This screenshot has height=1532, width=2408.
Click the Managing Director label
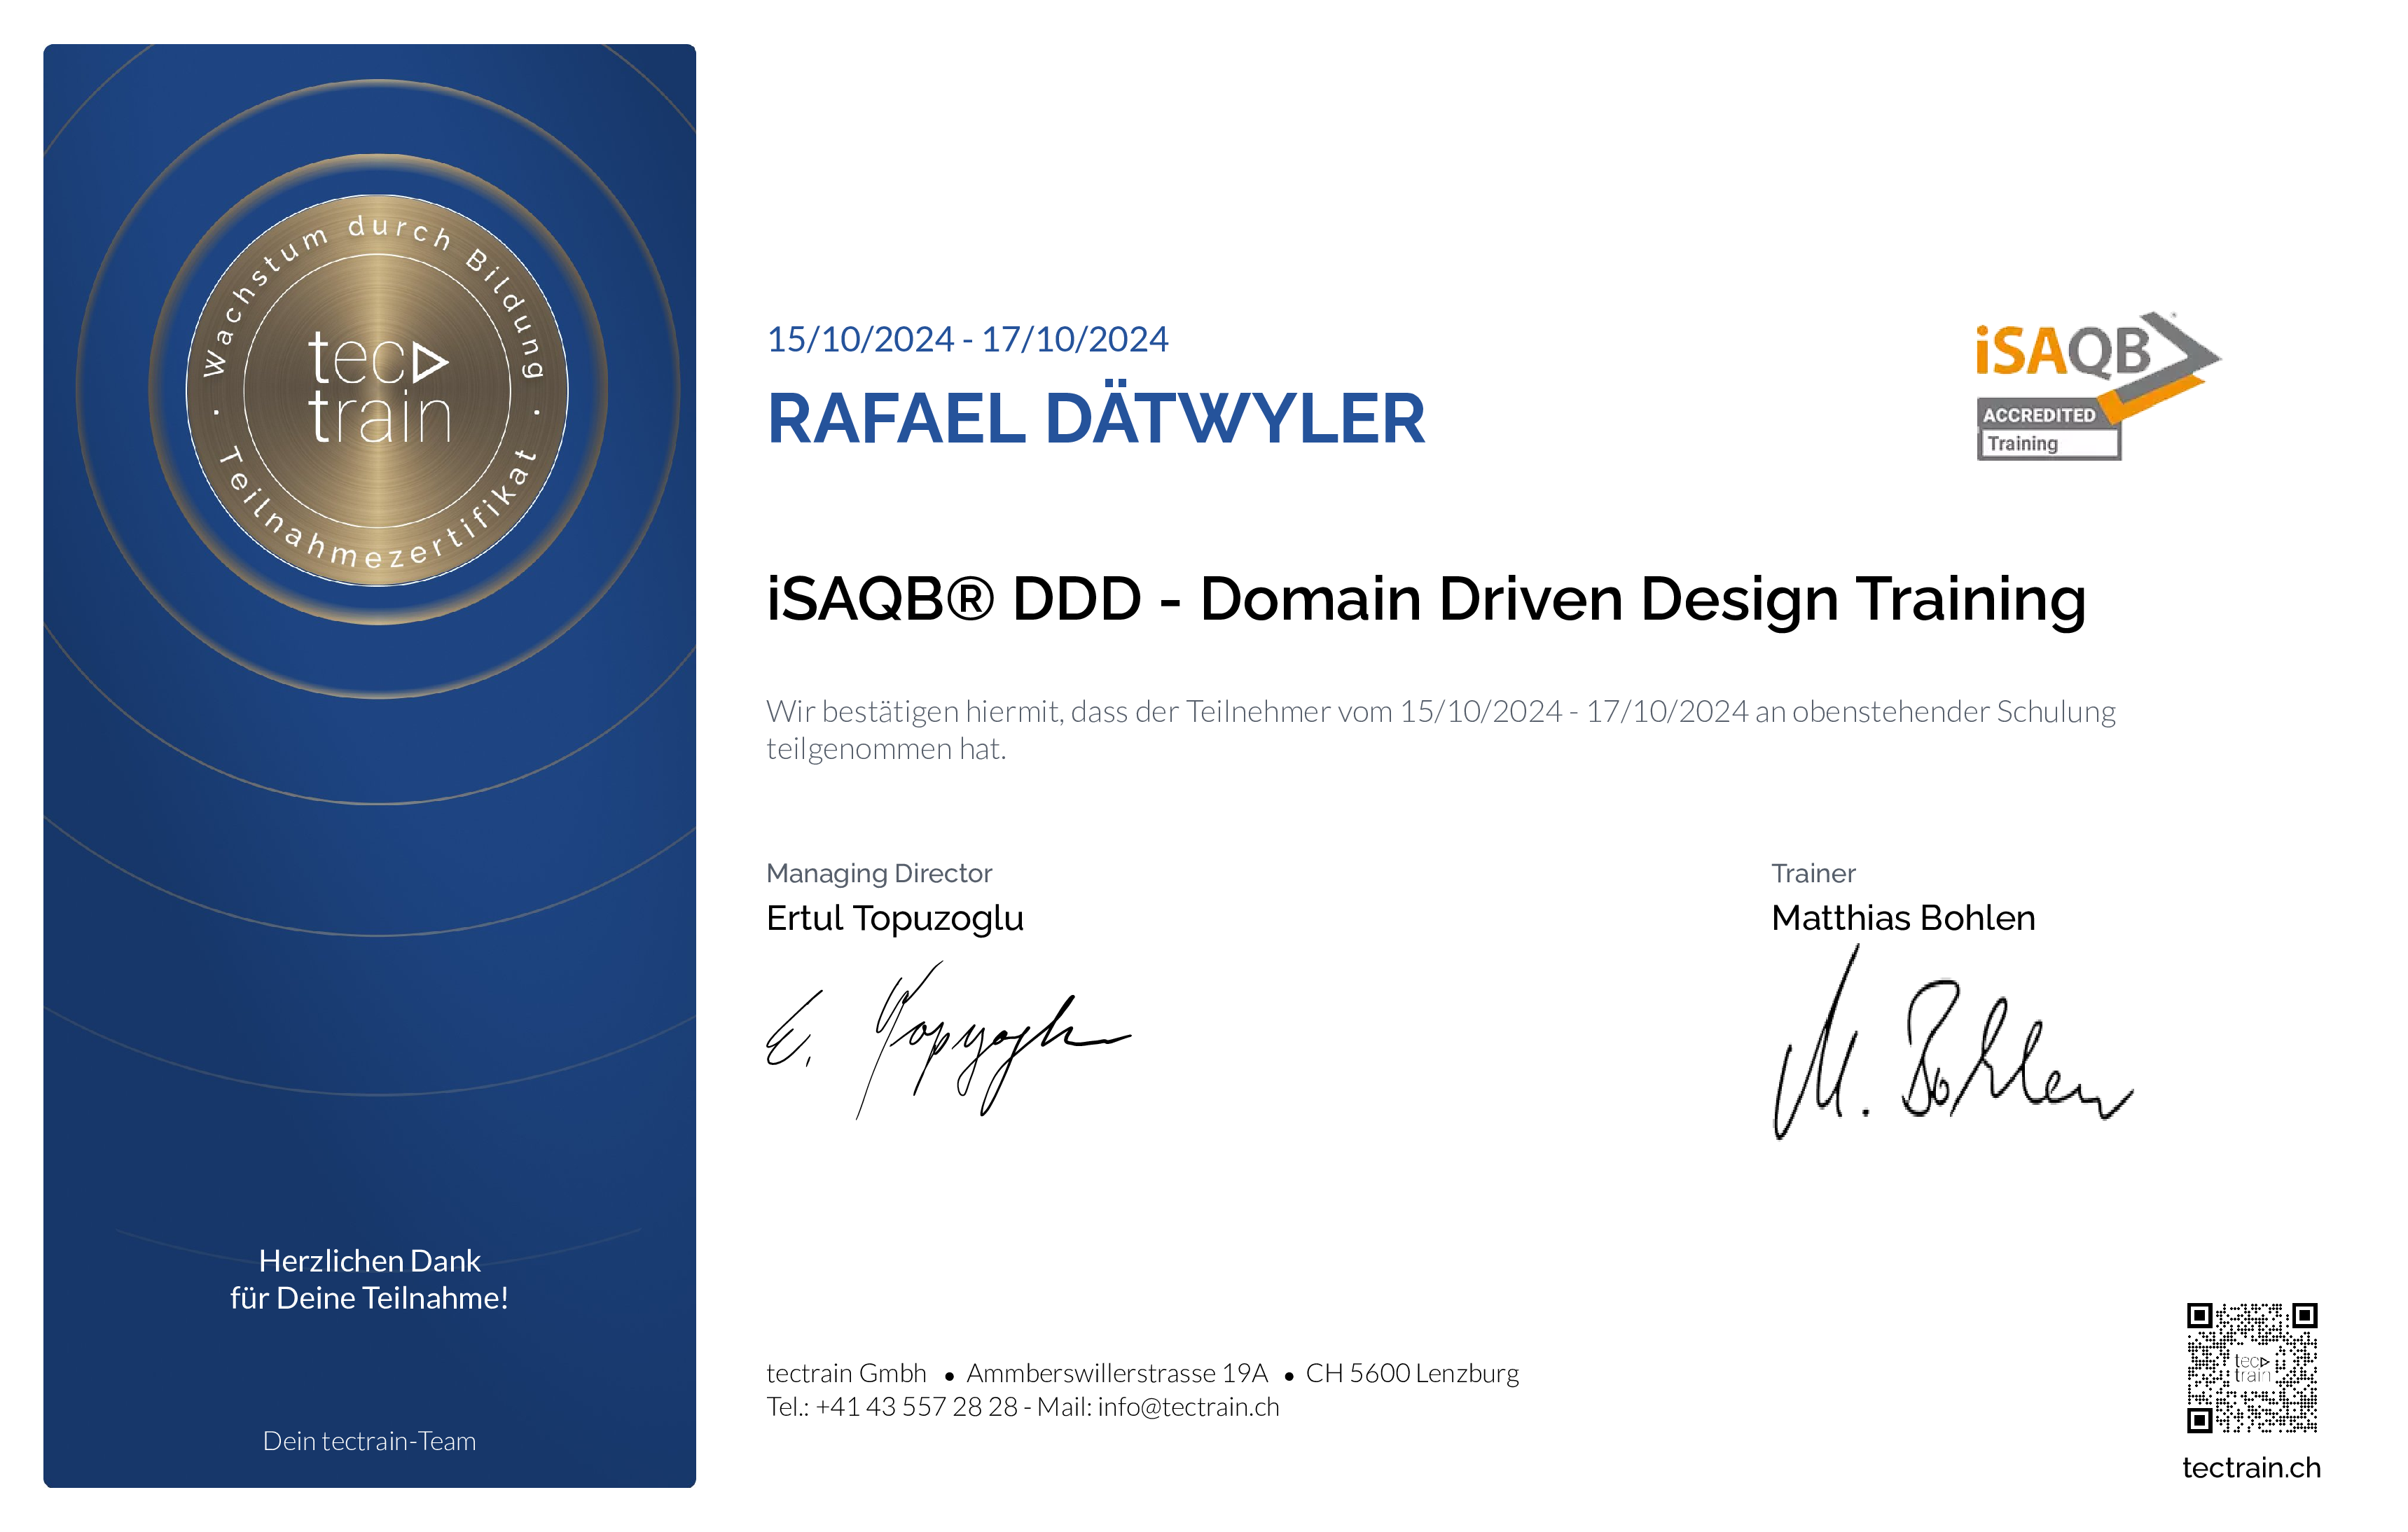pos(879,873)
